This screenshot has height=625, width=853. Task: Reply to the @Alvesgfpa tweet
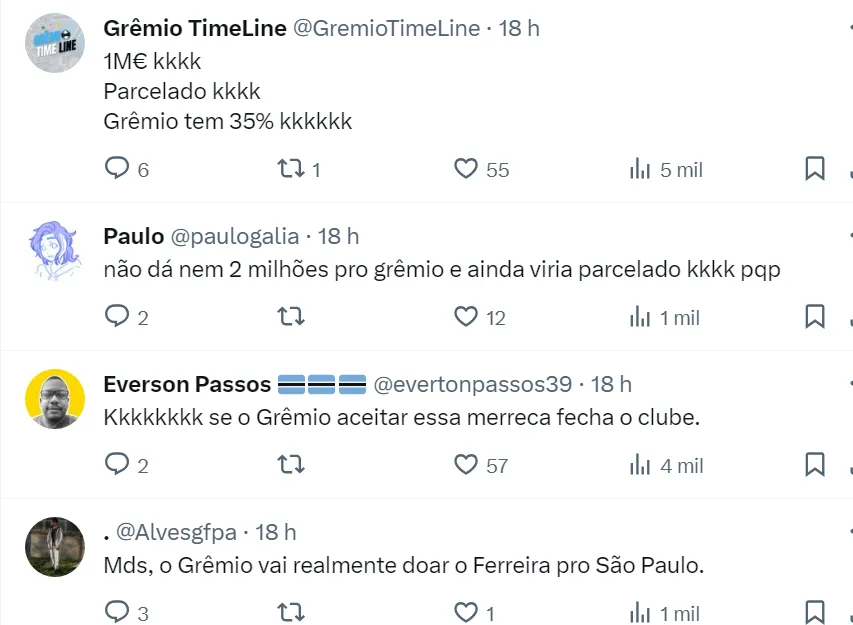click(118, 612)
